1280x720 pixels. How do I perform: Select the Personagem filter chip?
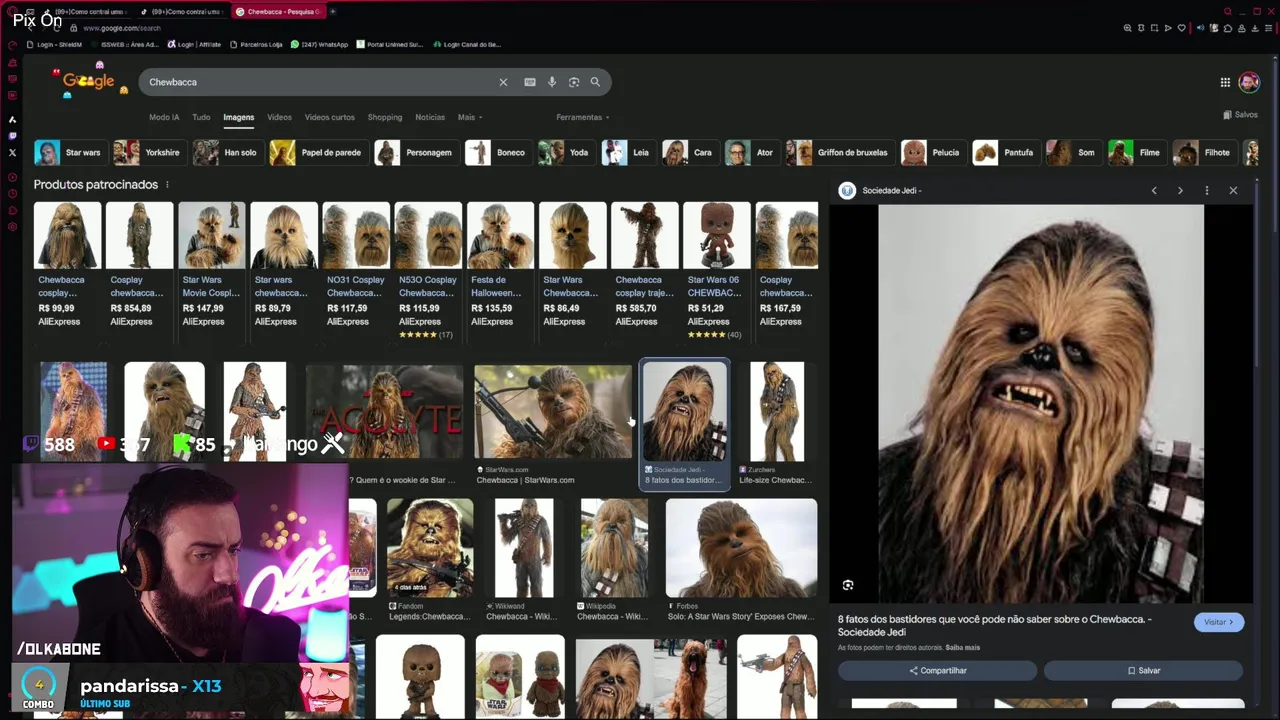point(415,153)
